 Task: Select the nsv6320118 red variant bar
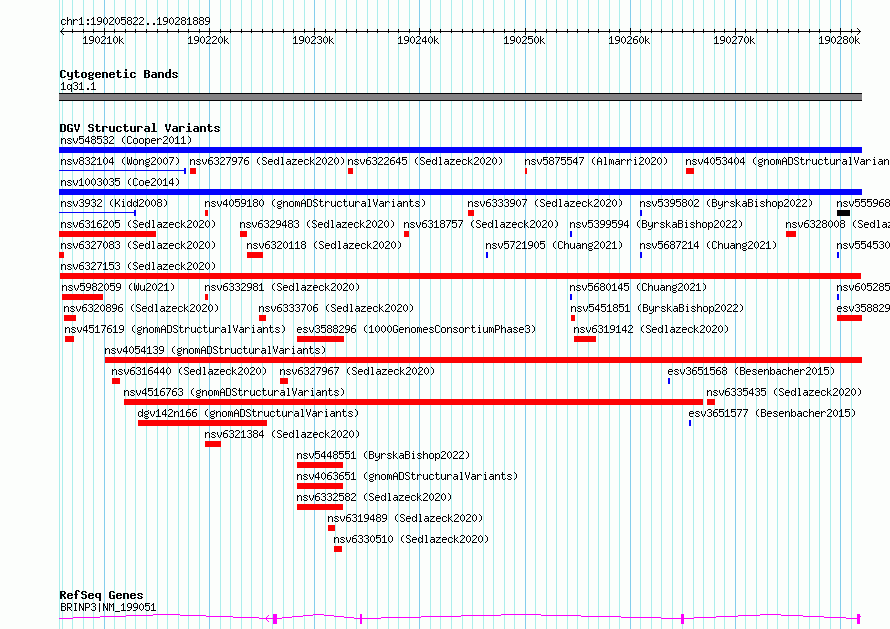click(255, 255)
